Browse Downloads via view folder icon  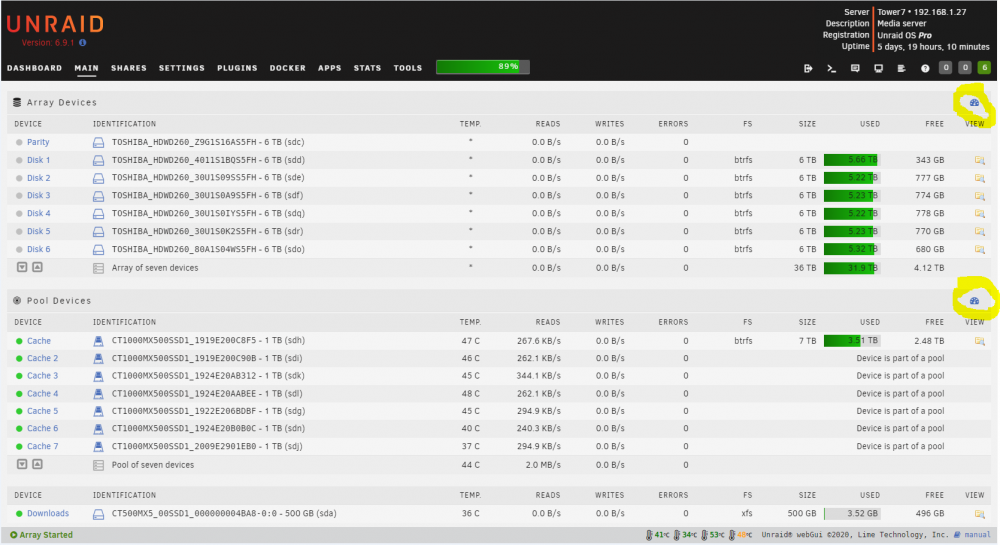pos(979,514)
